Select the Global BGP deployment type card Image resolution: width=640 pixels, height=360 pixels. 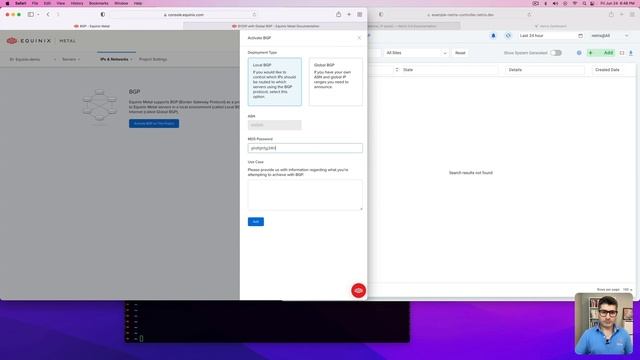[336, 82]
